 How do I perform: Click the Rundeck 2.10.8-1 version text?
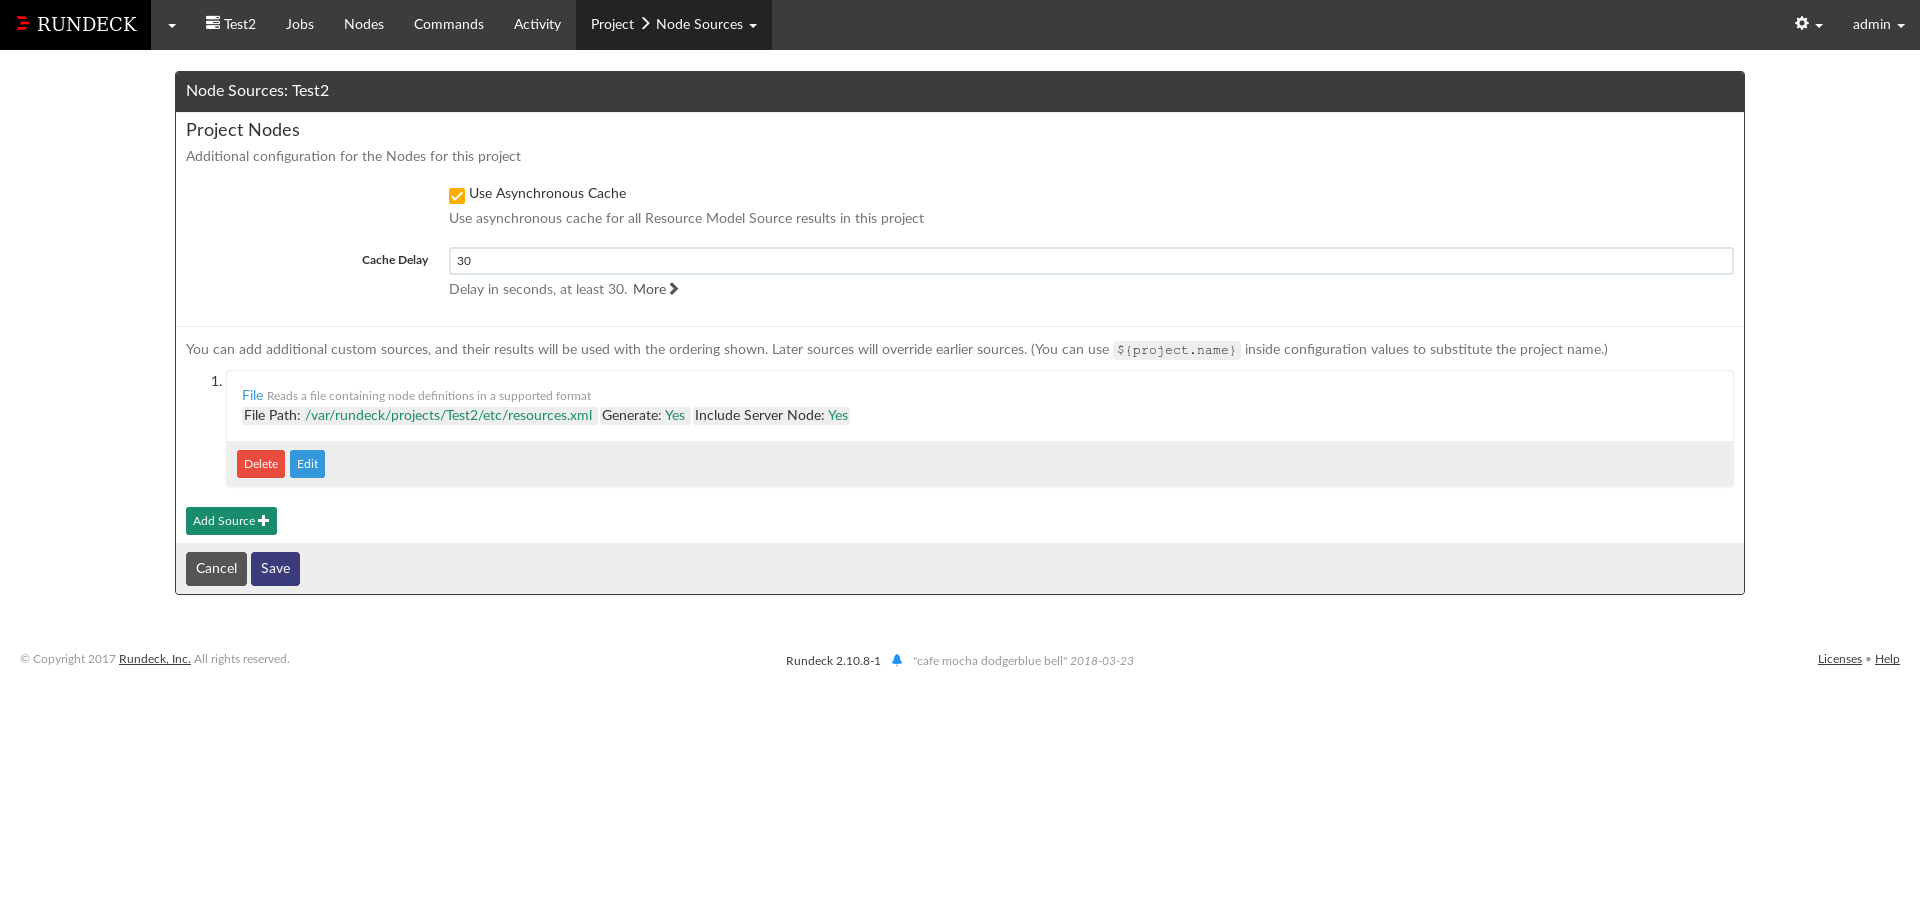click(x=833, y=661)
